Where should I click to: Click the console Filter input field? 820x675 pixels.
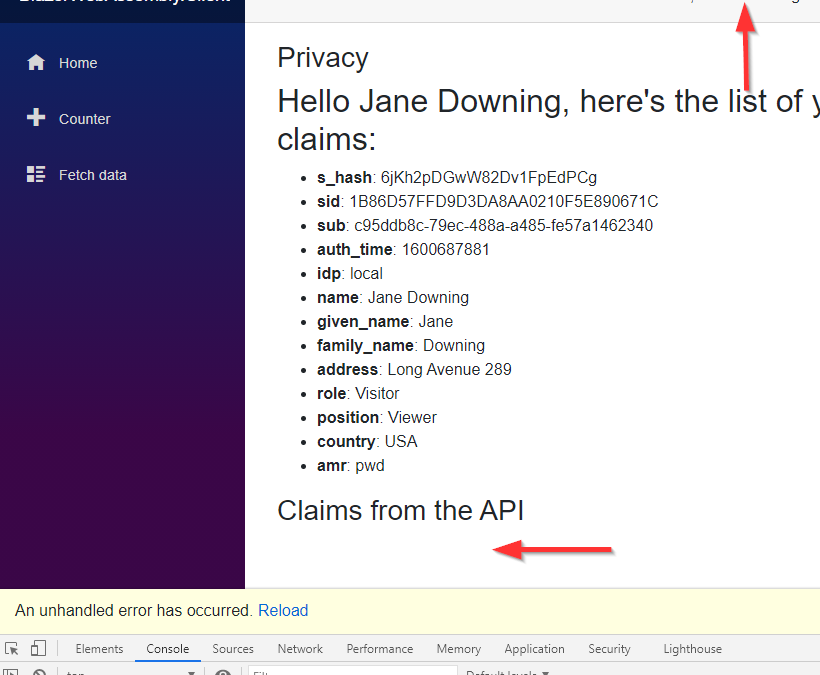pyautogui.click(x=350, y=672)
